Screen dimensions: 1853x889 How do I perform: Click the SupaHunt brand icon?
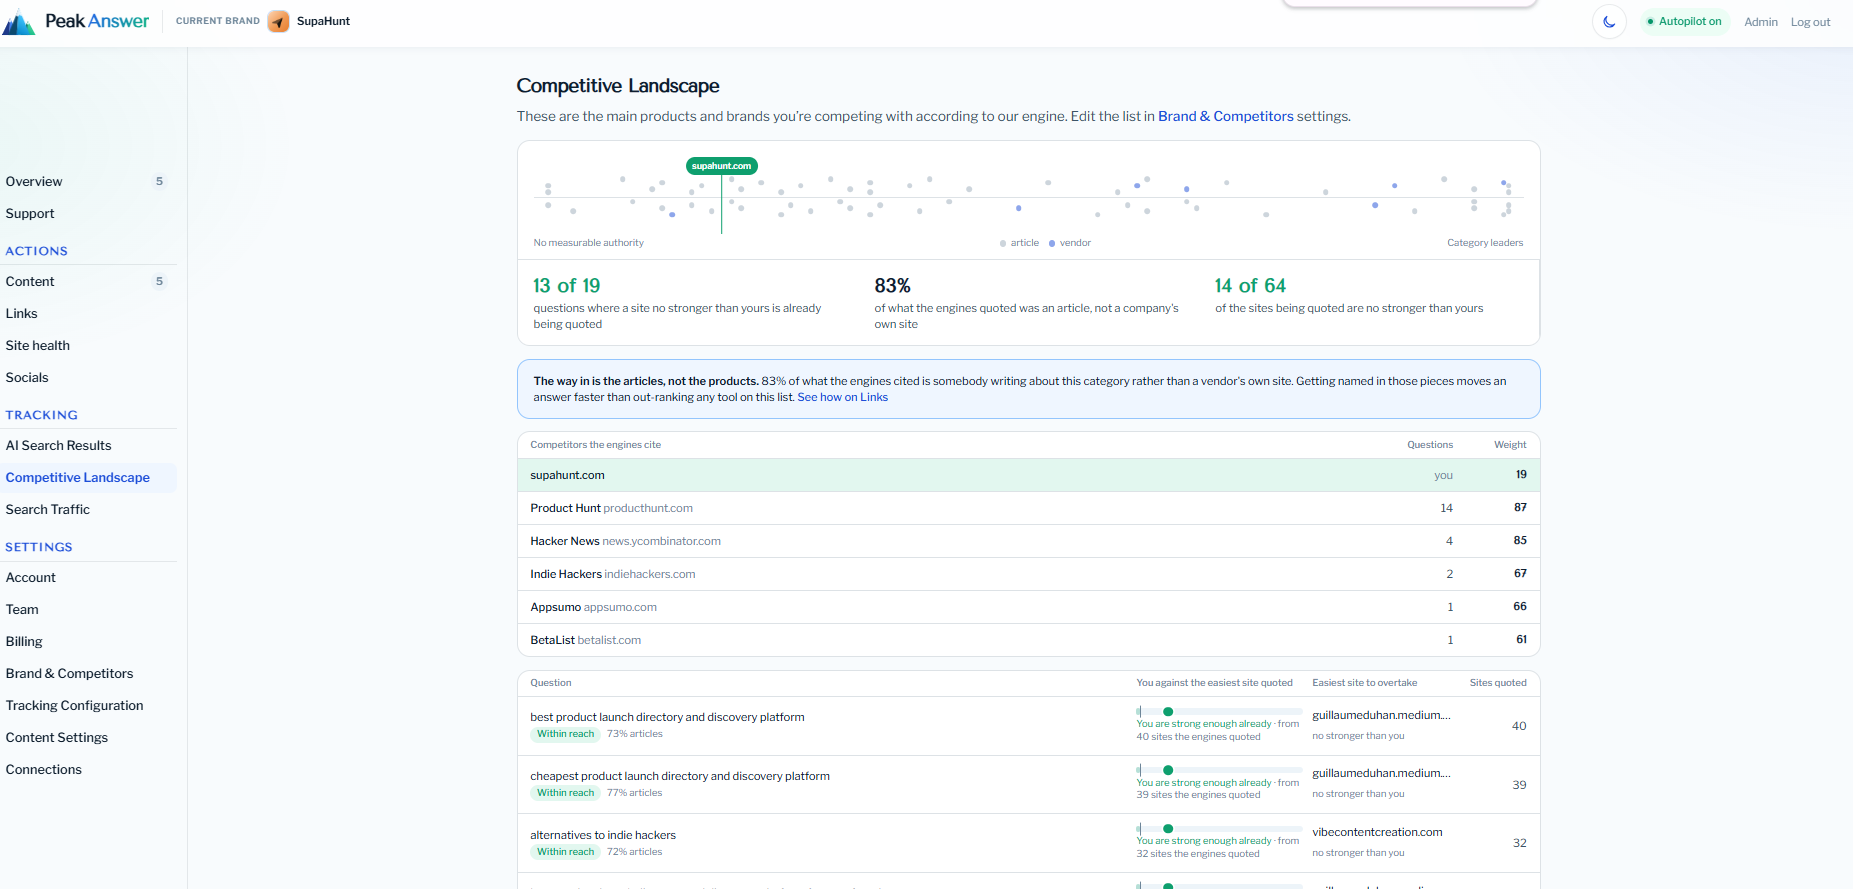point(279,21)
